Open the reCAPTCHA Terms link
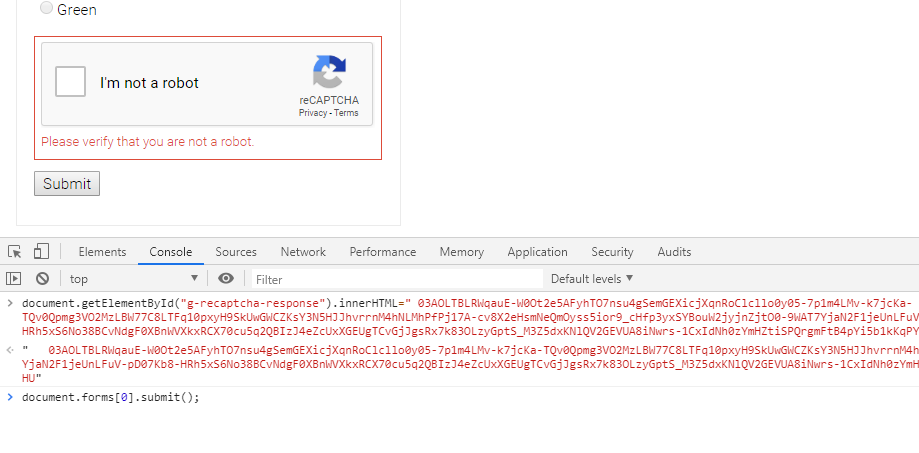The image size is (919, 453). pos(346,113)
